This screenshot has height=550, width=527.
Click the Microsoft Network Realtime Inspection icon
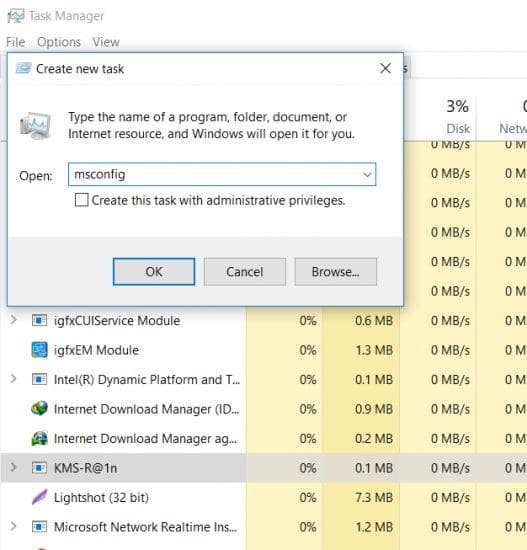[39, 526]
